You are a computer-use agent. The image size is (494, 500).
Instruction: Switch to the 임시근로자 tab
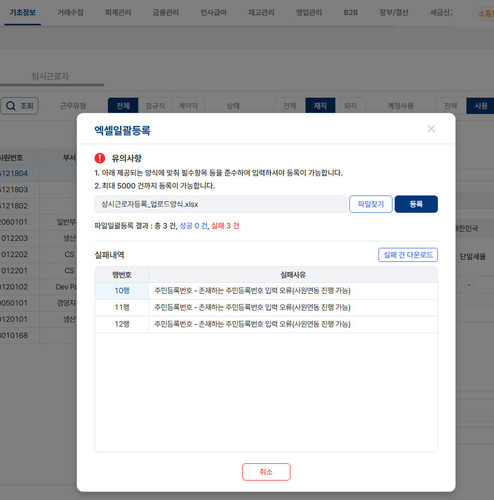(50, 76)
